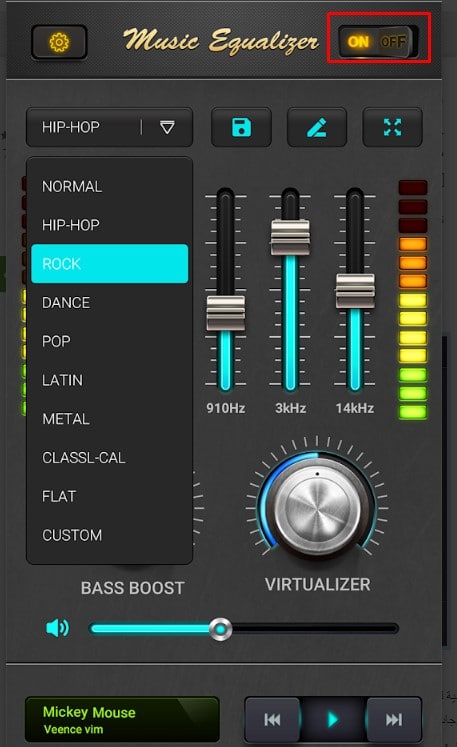Edit the preset with the pencil icon
Image resolution: width=457 pixels, height=747 pixels.
pos(317,127)
